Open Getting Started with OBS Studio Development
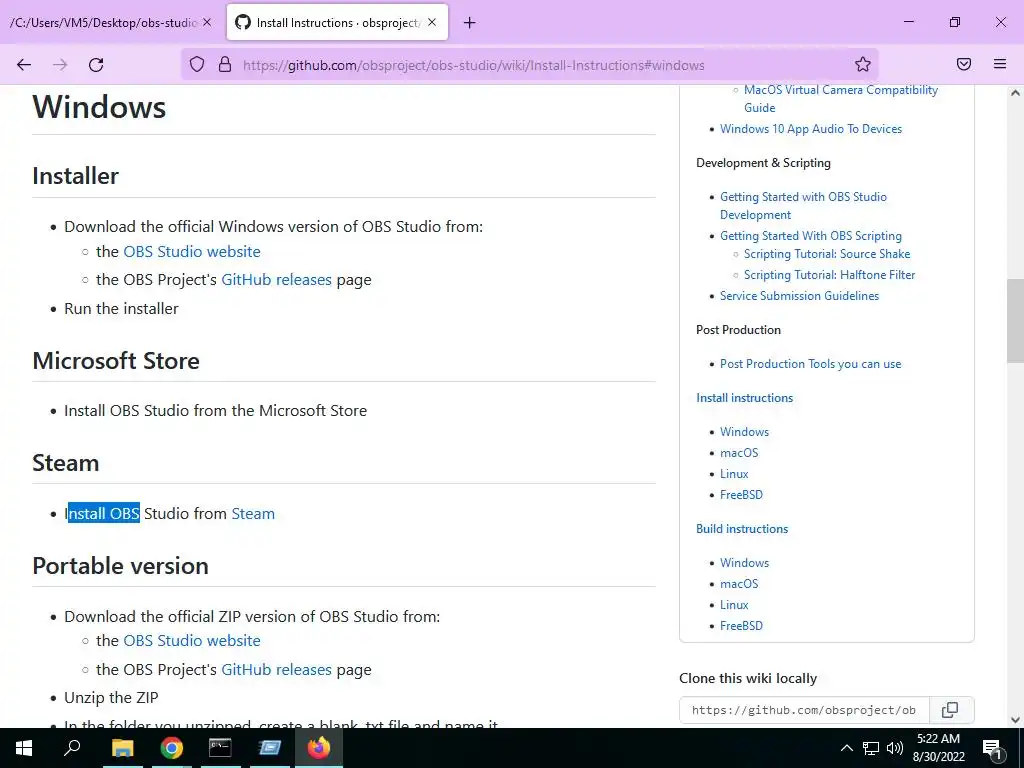This screenshot has width=1024, height=768. coord(803,206)
